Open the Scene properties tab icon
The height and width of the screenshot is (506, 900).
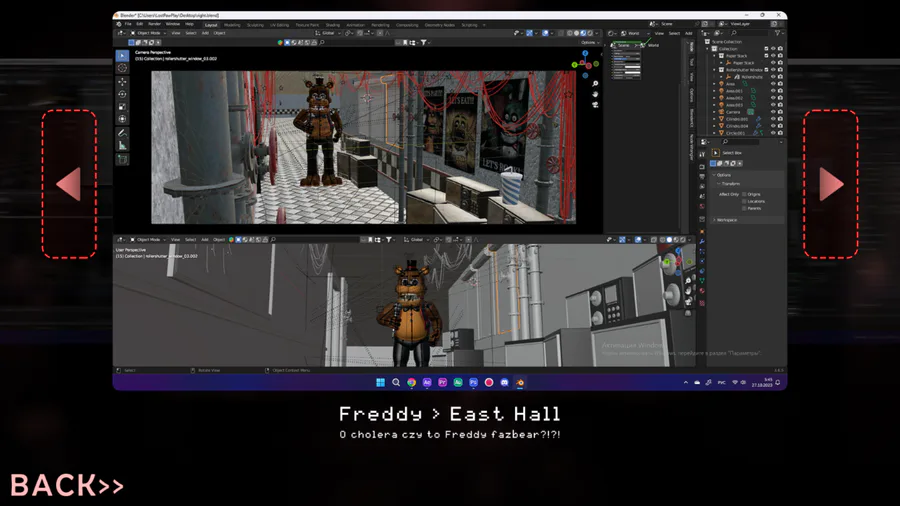[702, 196]
